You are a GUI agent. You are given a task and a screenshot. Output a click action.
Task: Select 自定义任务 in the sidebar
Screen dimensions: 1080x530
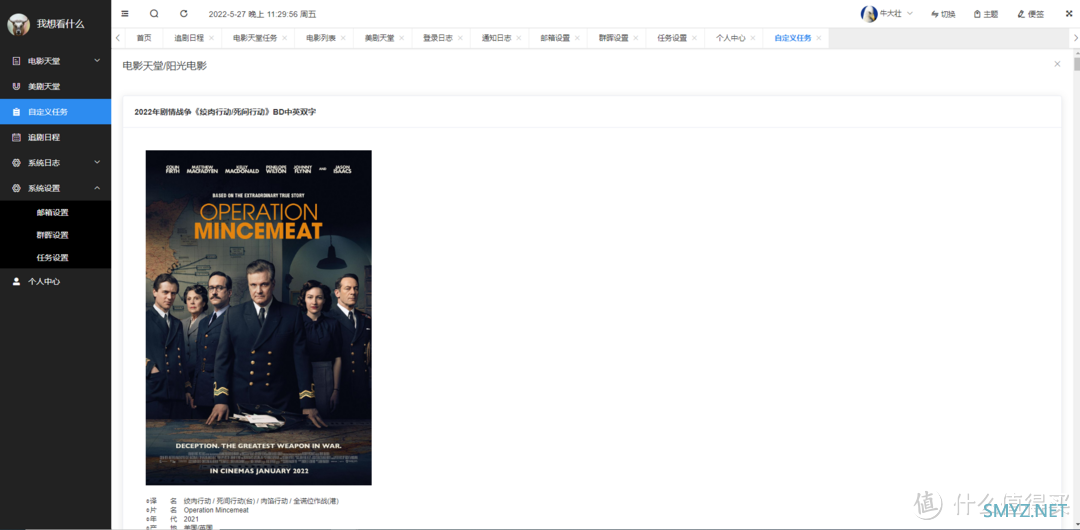tap(55, 112)
